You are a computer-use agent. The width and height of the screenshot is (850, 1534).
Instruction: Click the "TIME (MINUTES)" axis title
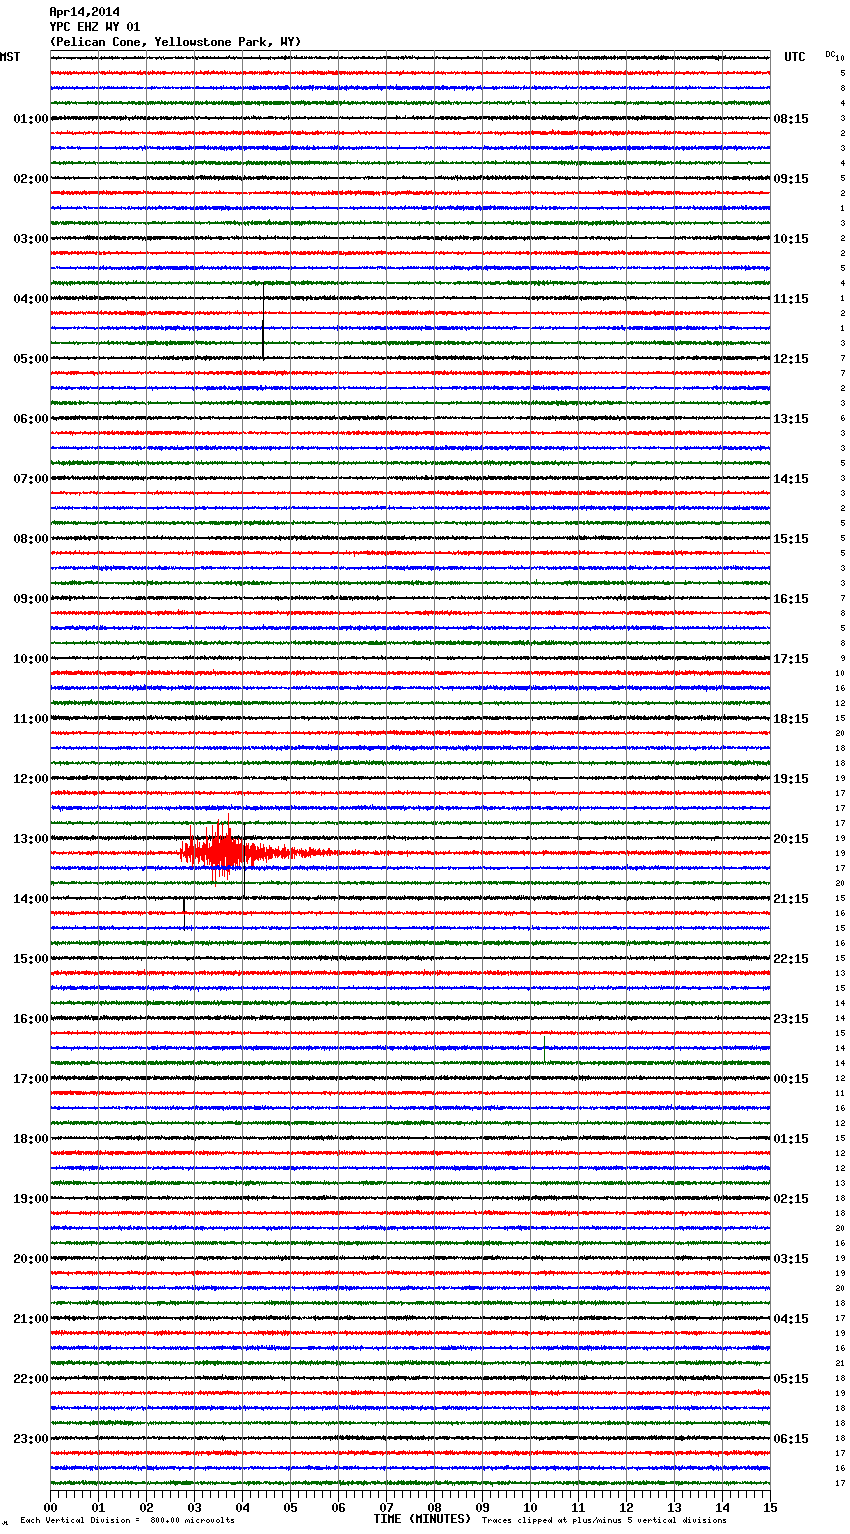tap(422, 1519)
